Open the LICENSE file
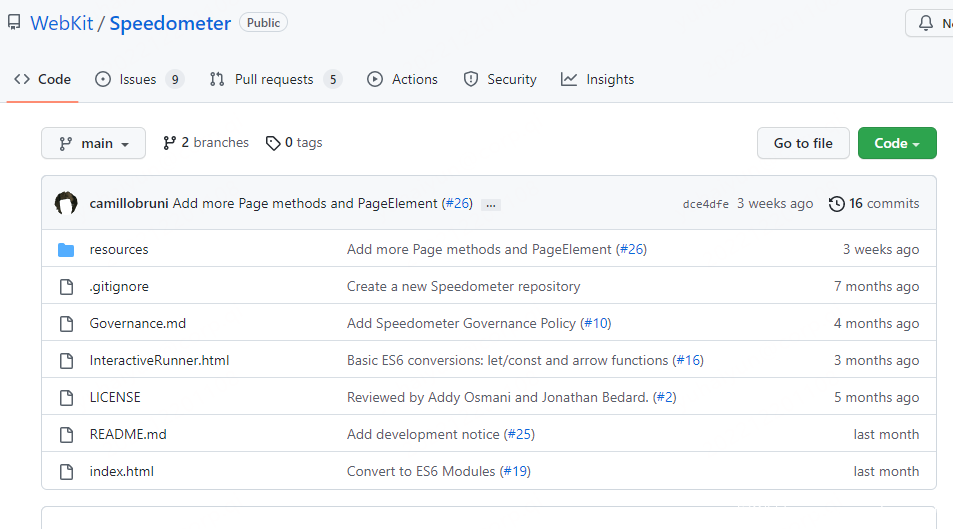The height and width of the screenshot is (529, 953). tap(115, 397)
